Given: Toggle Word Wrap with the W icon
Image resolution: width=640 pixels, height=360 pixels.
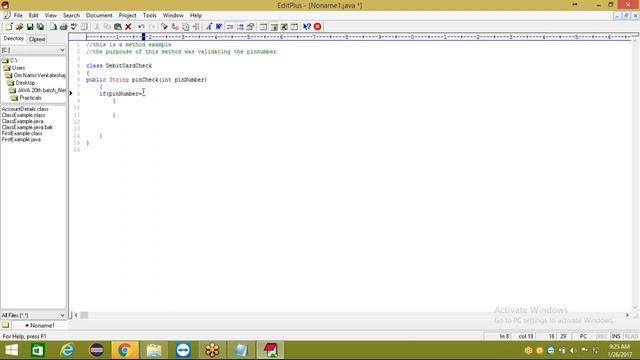Looking at the screenshot, I should pos(219,27).
